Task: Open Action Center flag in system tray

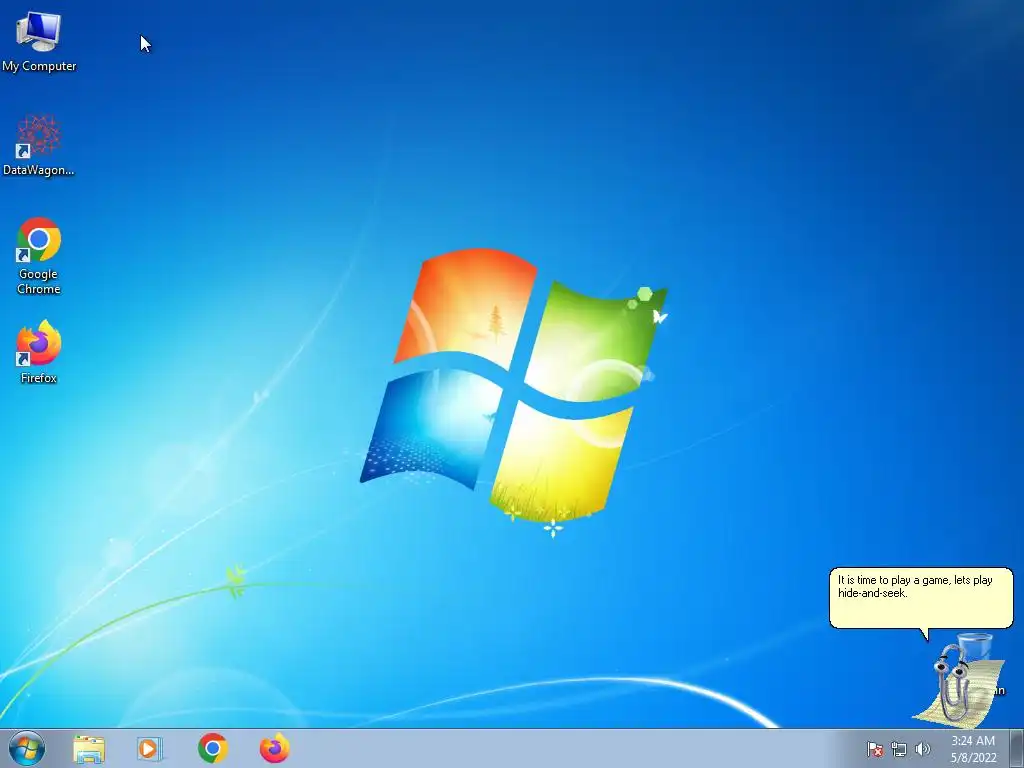Action: point(874,749)
